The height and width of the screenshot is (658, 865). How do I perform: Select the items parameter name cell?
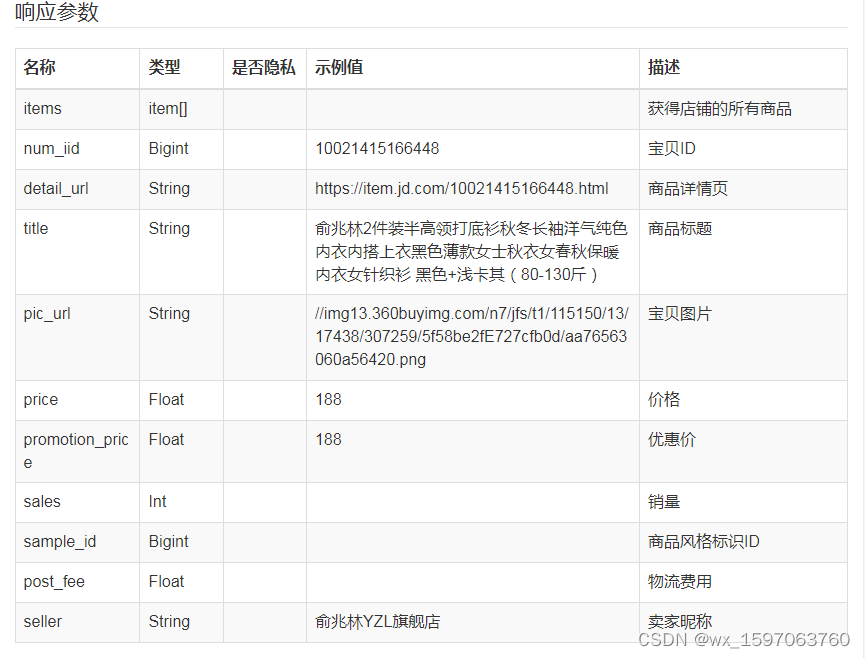pyautogui.click(x=77, y=109)
